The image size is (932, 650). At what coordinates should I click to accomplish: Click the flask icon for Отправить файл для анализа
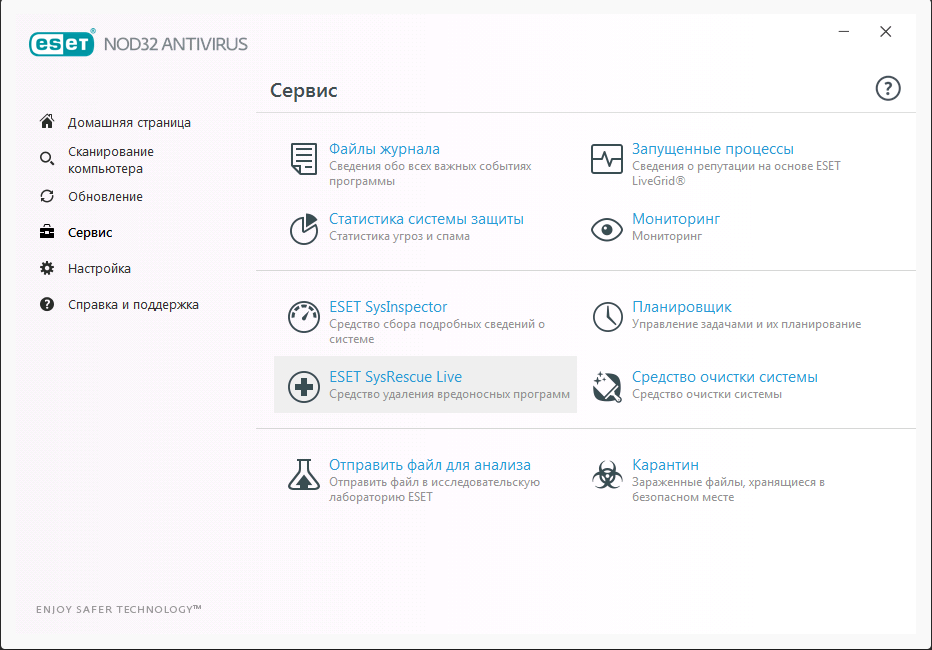(304, 474)
